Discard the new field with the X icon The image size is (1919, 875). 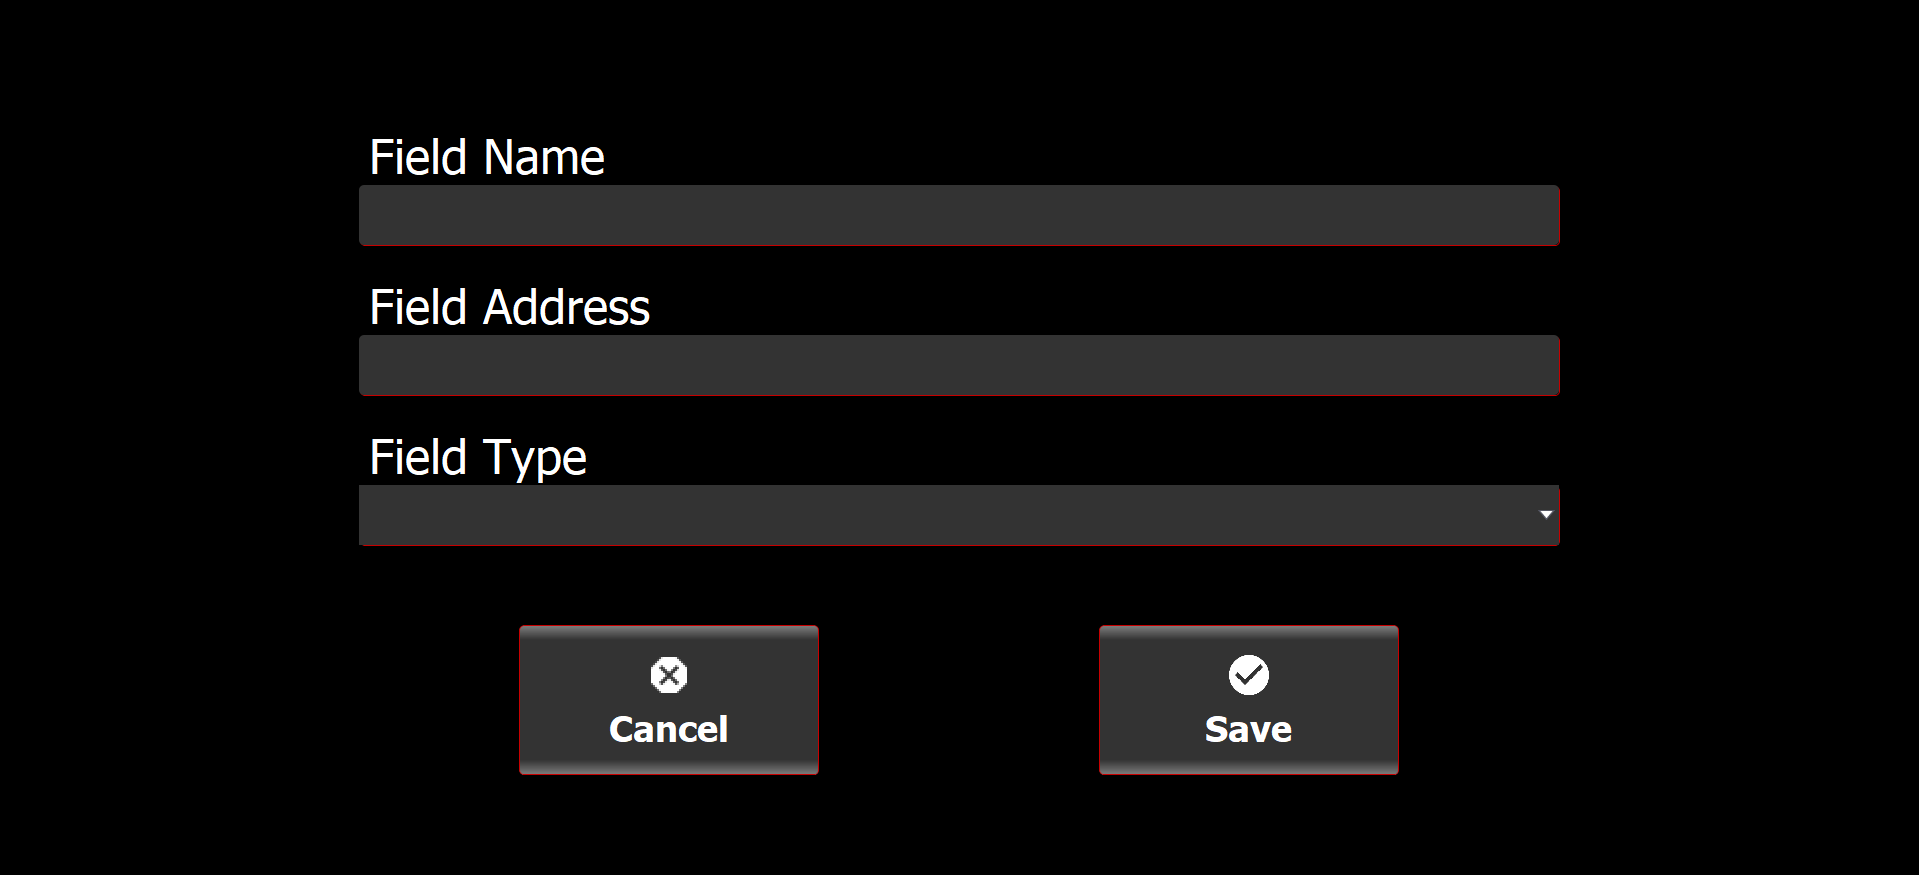point(668,675)
